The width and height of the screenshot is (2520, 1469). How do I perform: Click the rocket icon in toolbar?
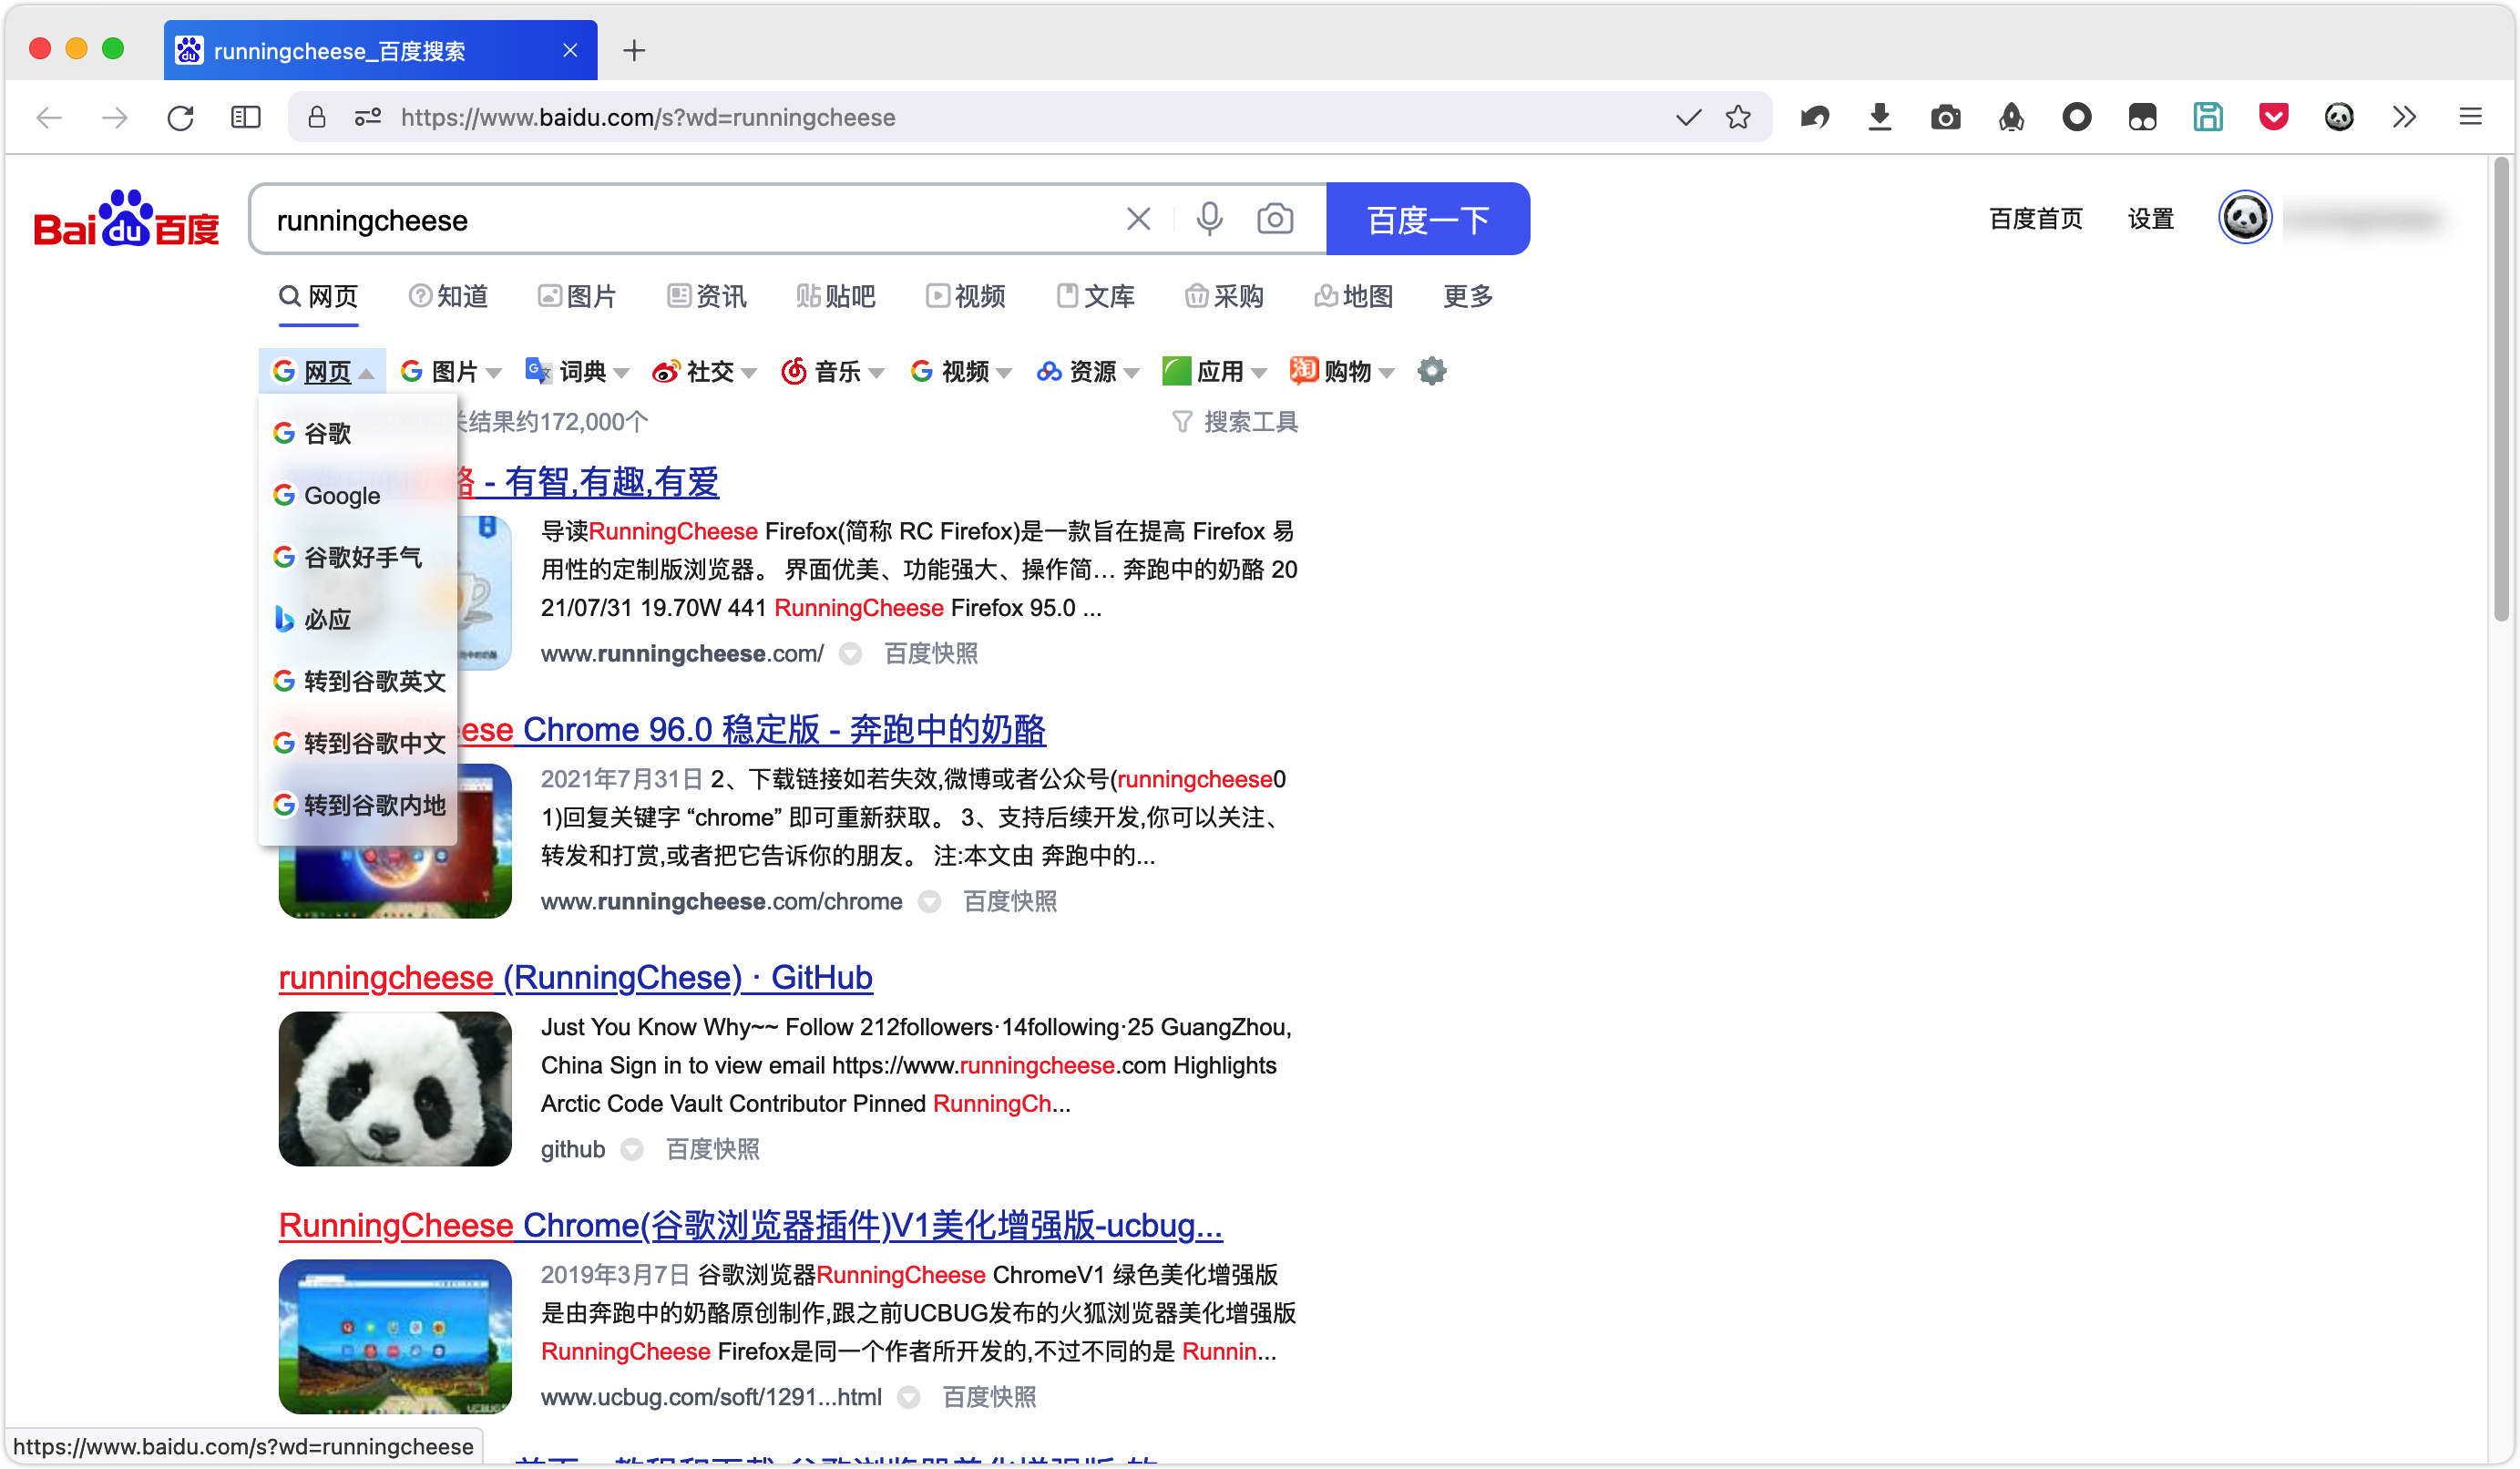coord(2010,117)
